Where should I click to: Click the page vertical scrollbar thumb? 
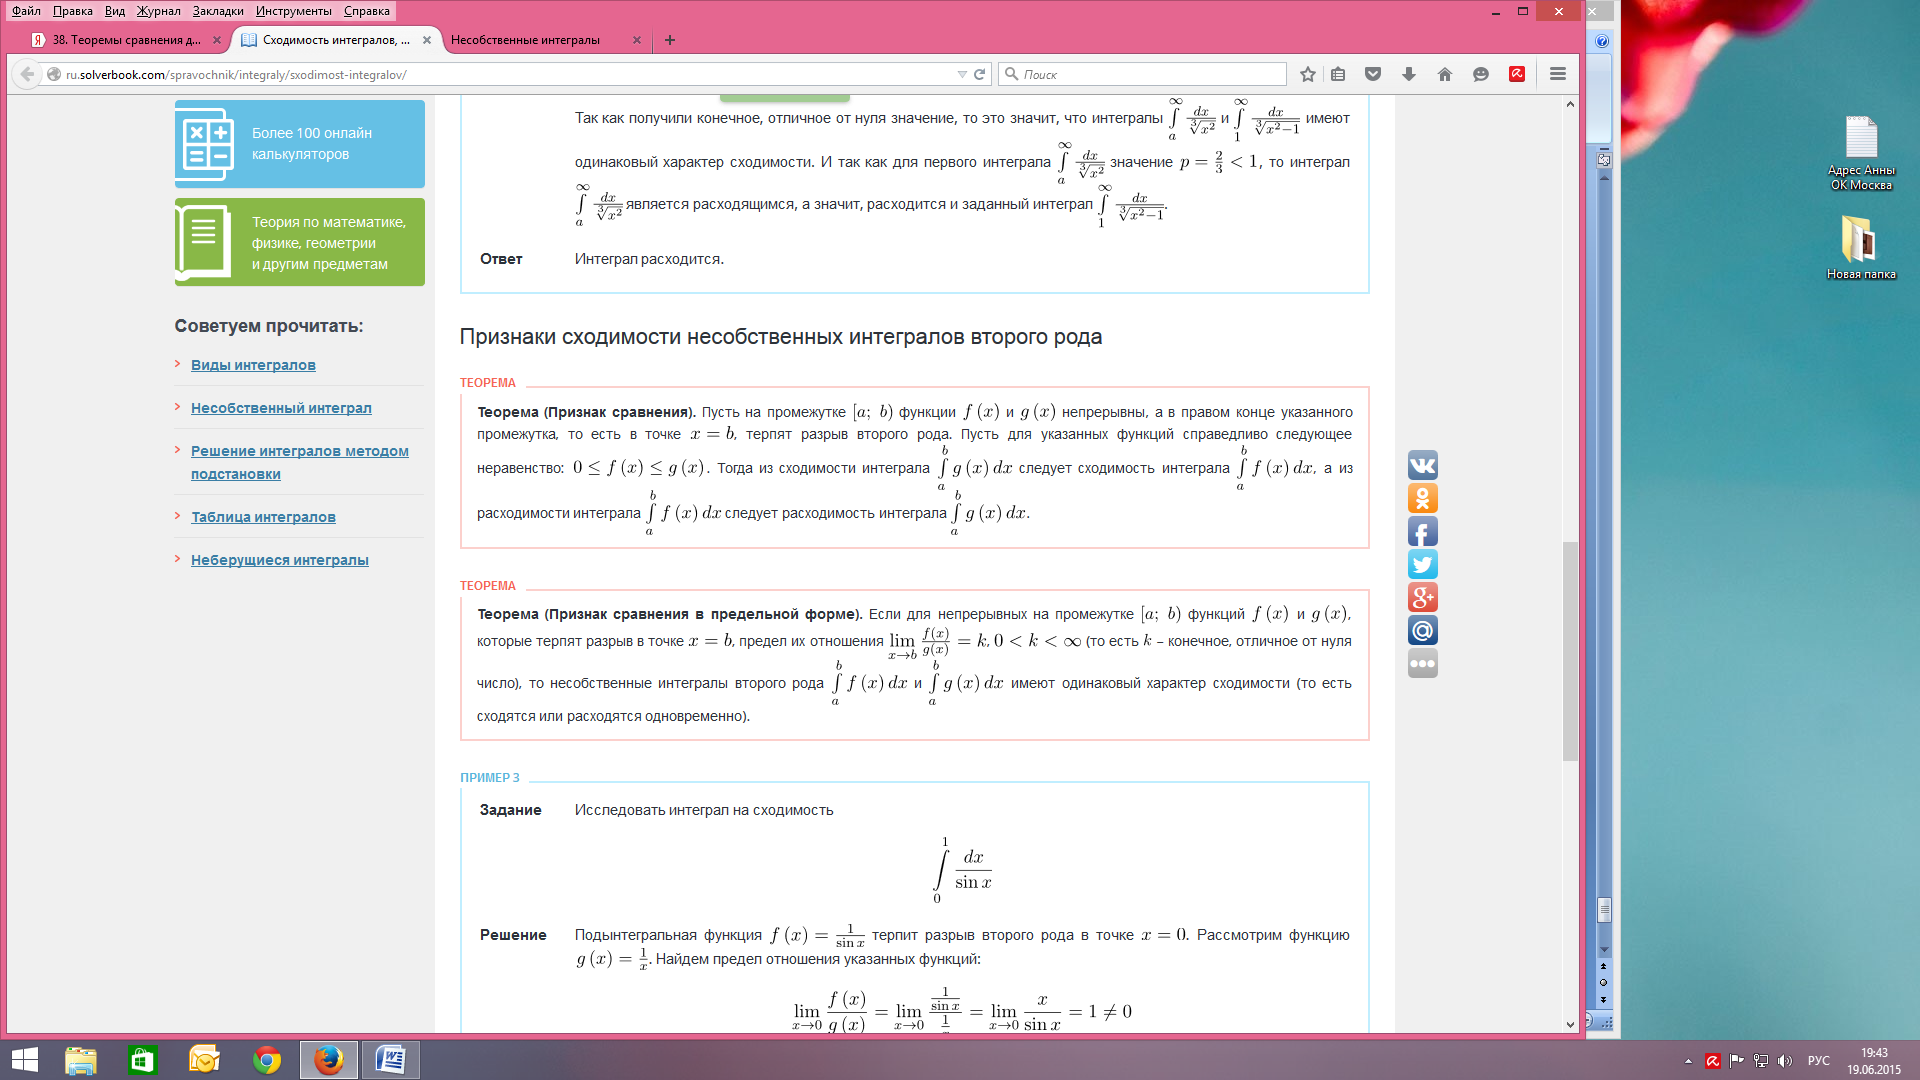[1570, 651]
